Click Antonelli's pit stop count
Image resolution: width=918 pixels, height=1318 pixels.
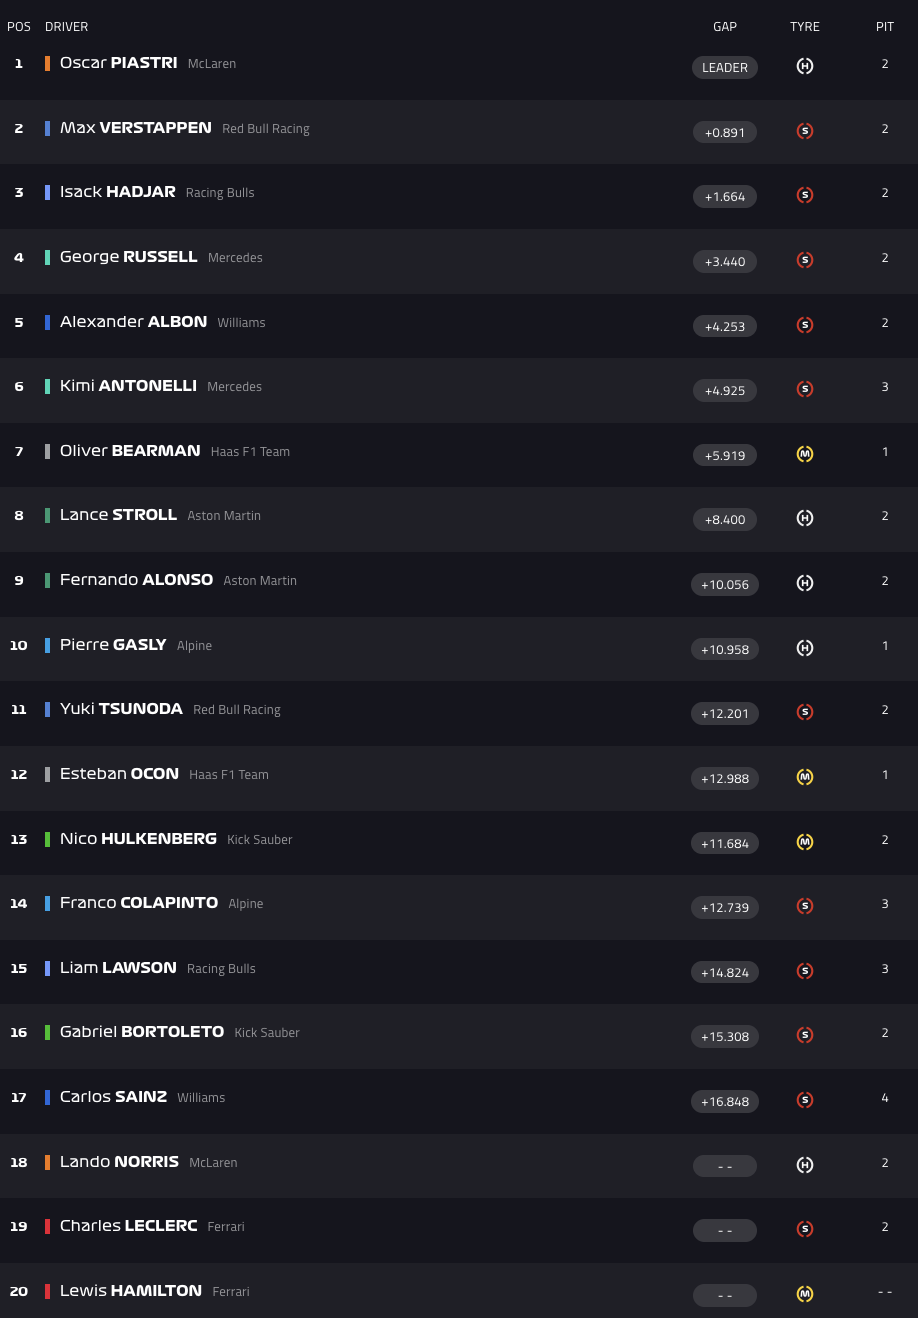[x=885, y=387]
